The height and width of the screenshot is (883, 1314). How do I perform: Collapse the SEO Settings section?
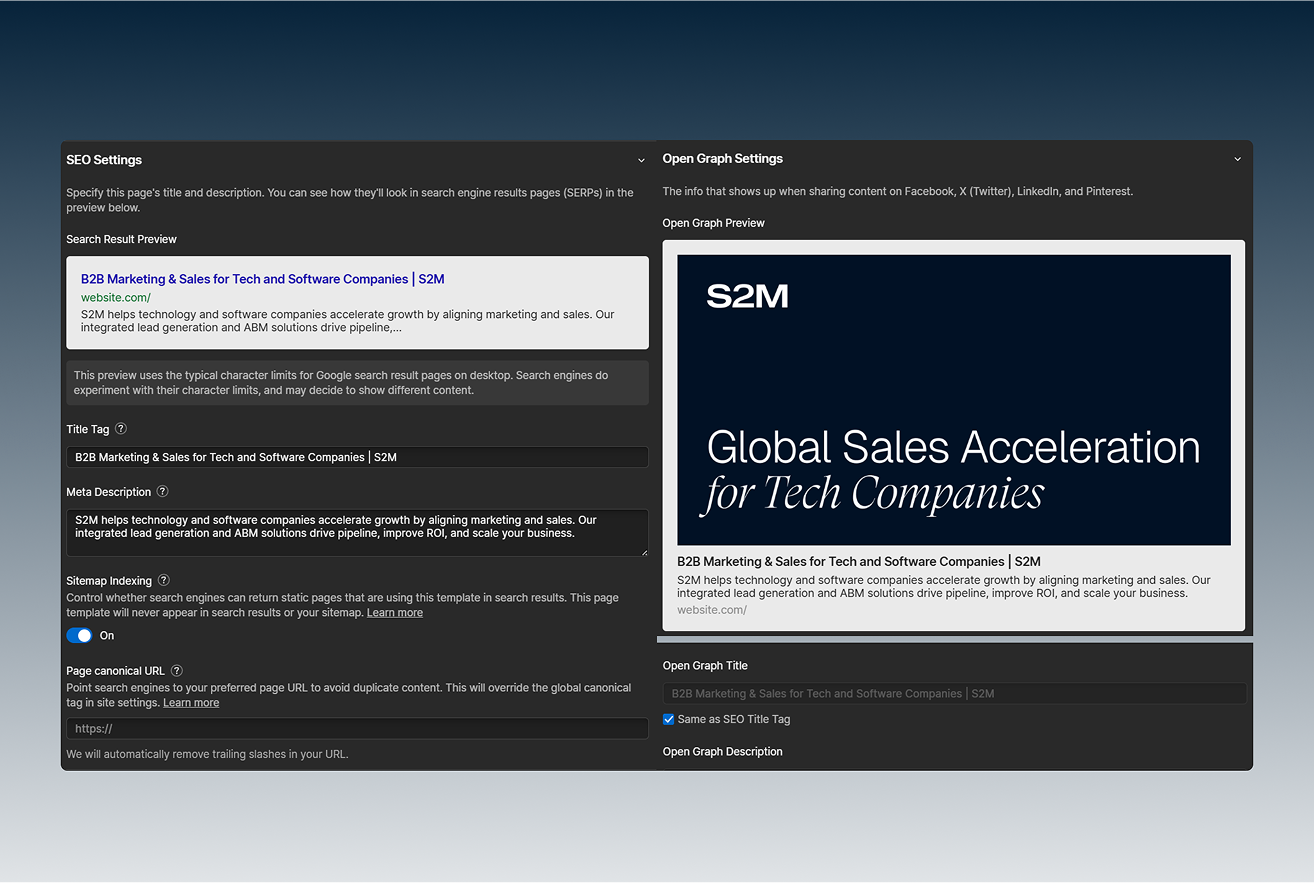coord(641,160)
